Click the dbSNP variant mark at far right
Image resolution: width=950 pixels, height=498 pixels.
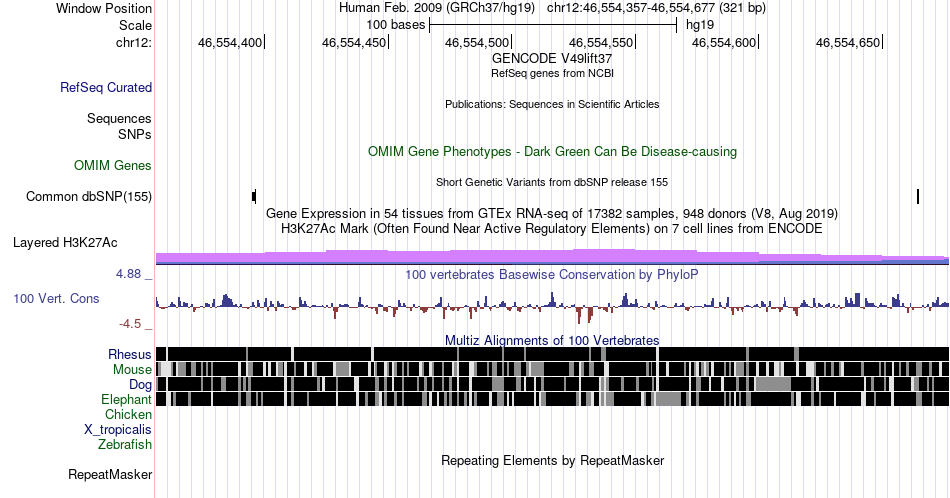(918, 196)
